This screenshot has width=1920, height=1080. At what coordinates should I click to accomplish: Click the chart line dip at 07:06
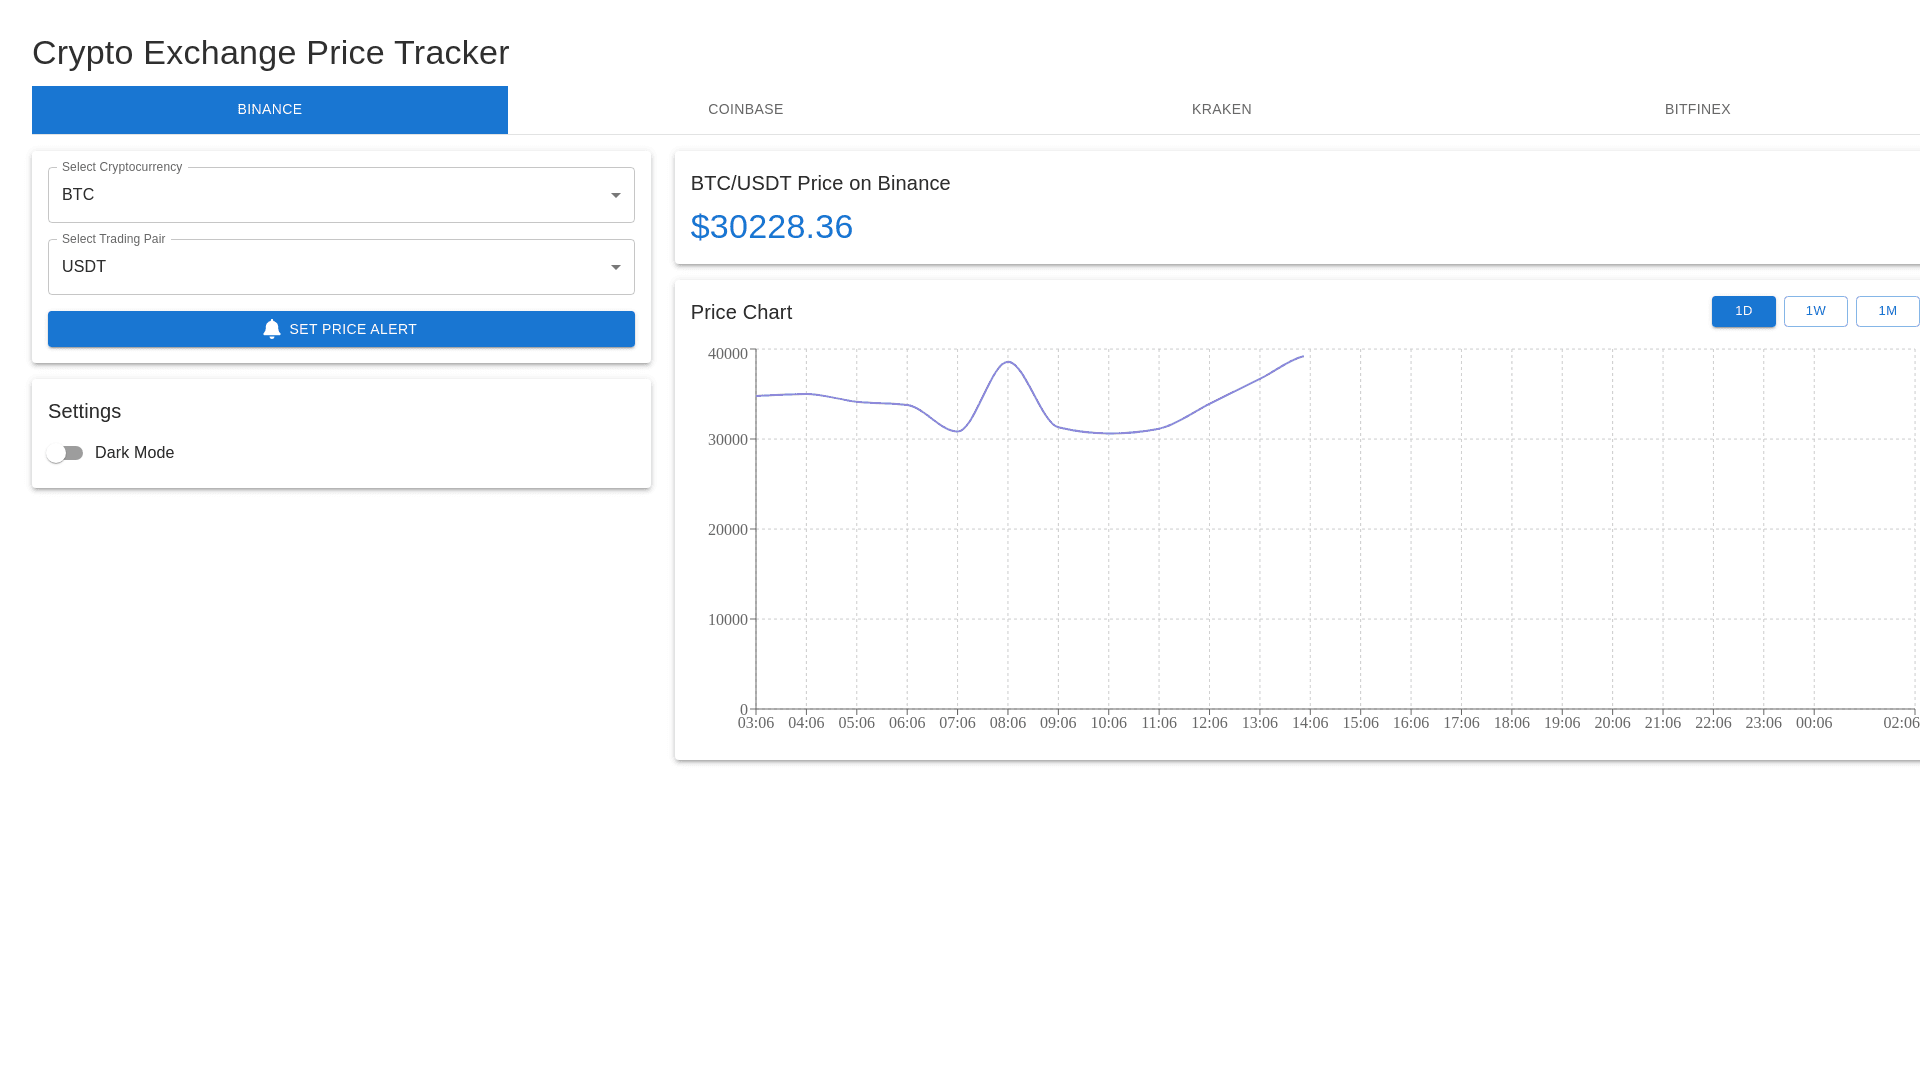click(958, 431)
